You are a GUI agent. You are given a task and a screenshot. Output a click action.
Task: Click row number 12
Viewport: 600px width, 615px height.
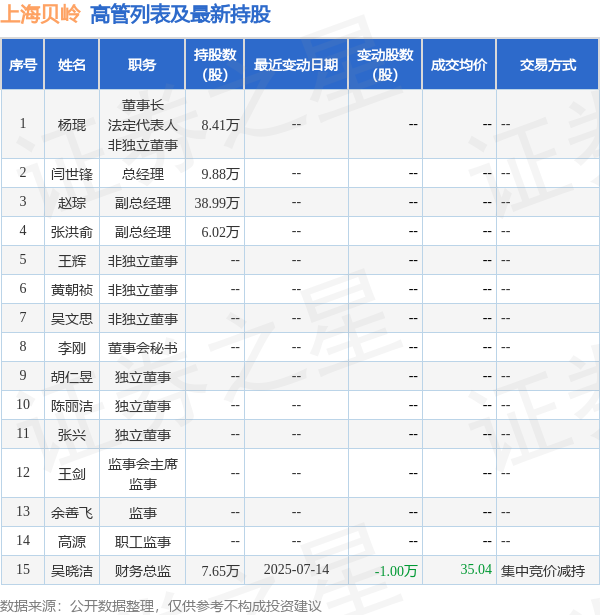23,472
